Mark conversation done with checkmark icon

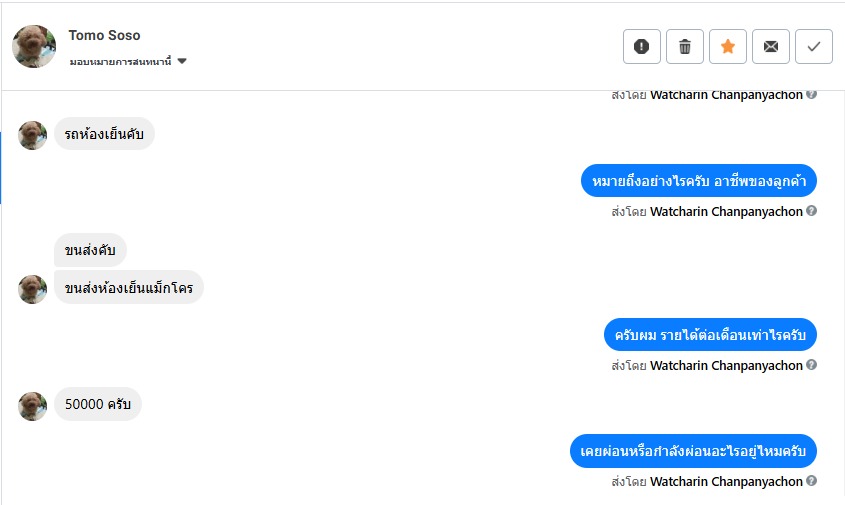[x=814, y=46]
